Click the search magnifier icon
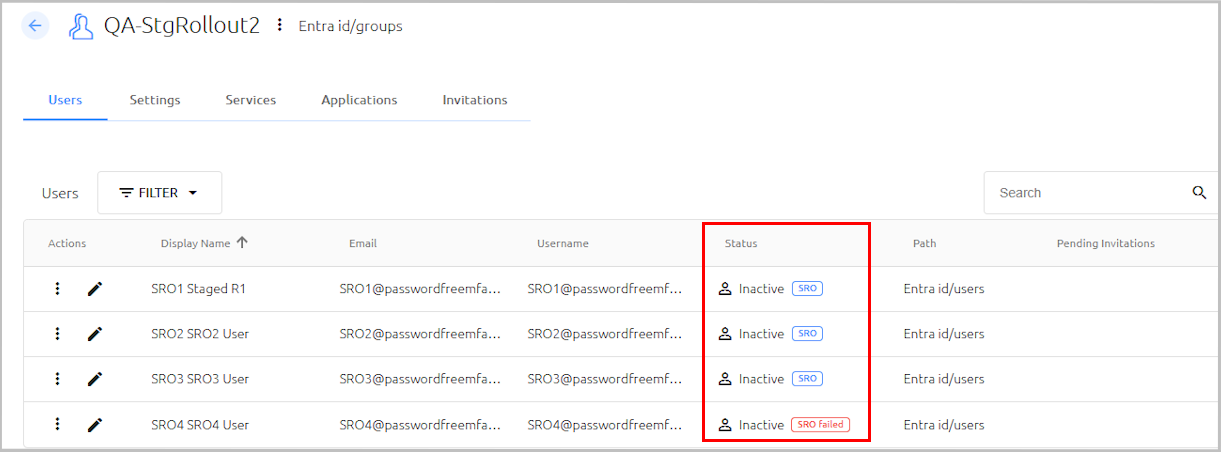Screen dimensions: 1221x452 [x=1199, y=193]
